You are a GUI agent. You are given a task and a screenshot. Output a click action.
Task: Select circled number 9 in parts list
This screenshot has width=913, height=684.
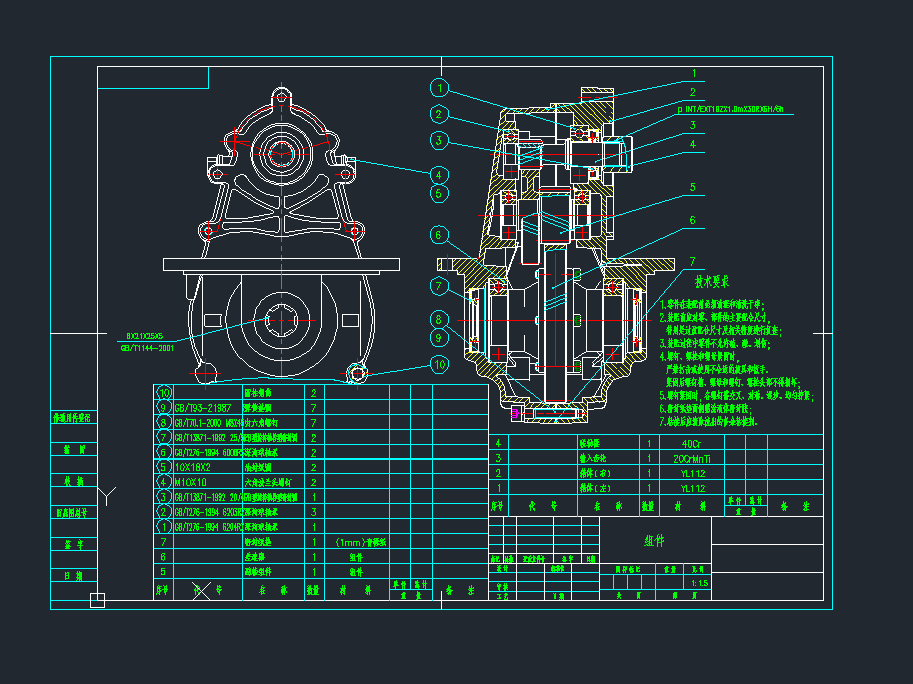point(163,408)
